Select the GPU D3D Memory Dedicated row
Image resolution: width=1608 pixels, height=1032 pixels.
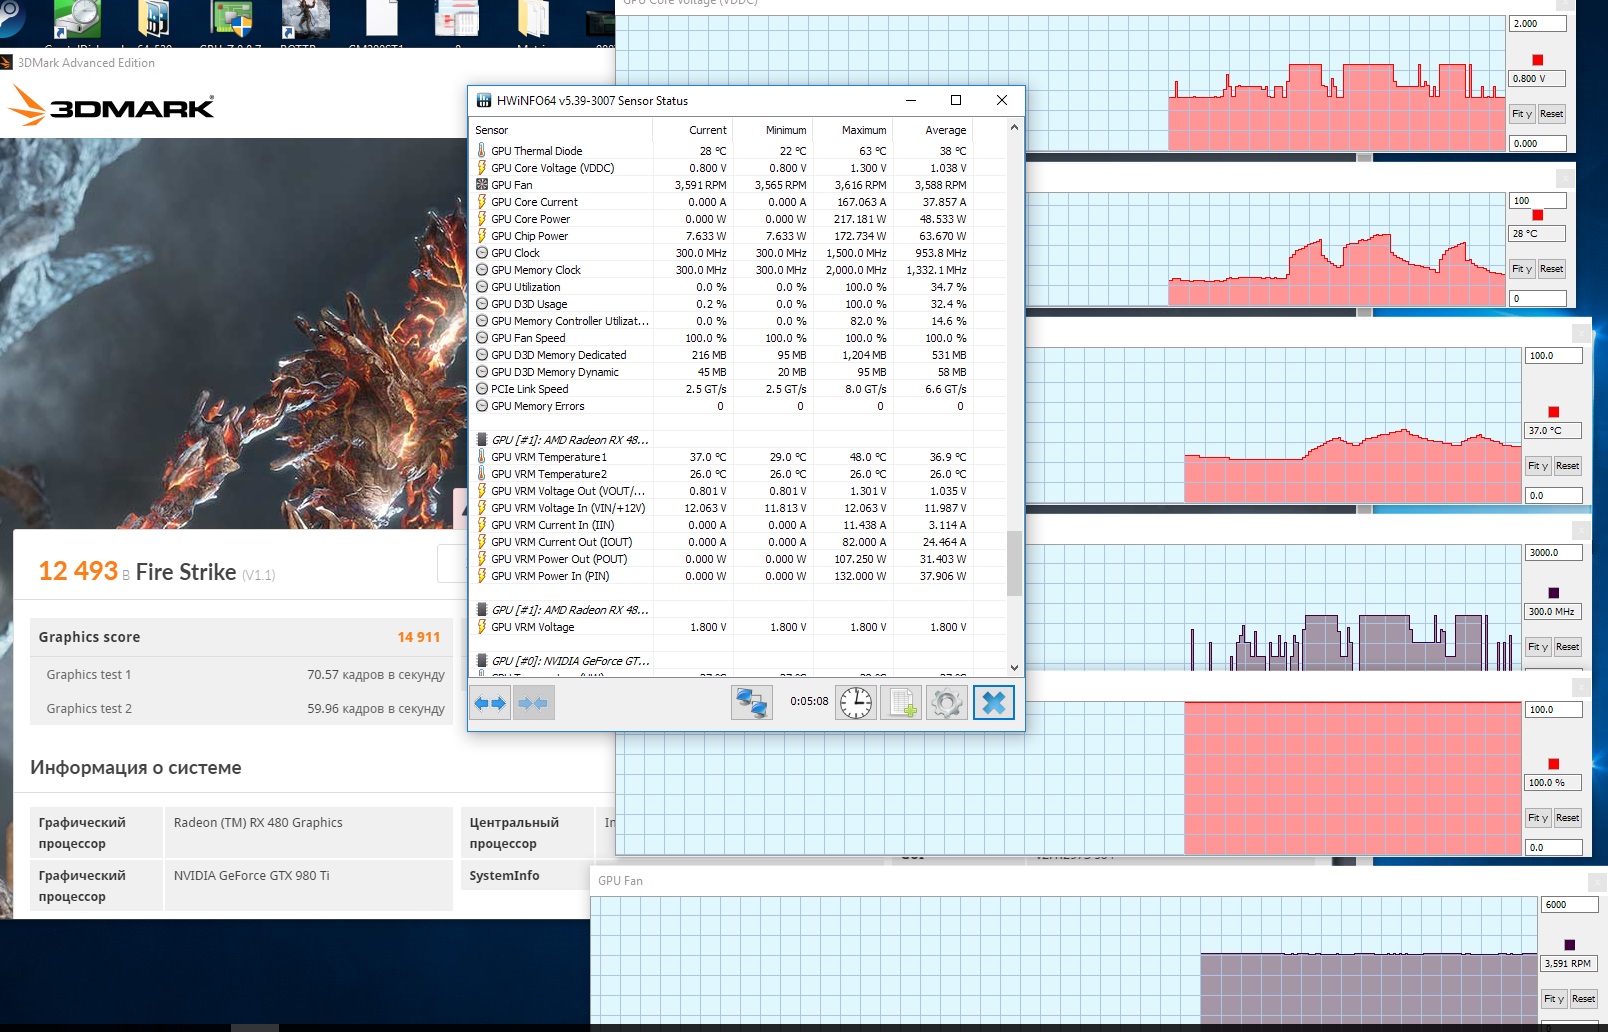737,355
